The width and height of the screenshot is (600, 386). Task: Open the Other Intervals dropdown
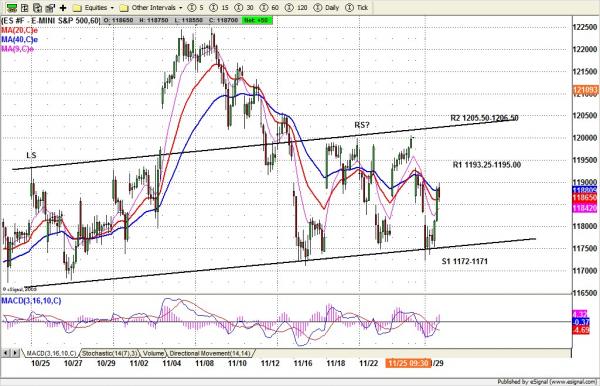click(x=152, y=7)
